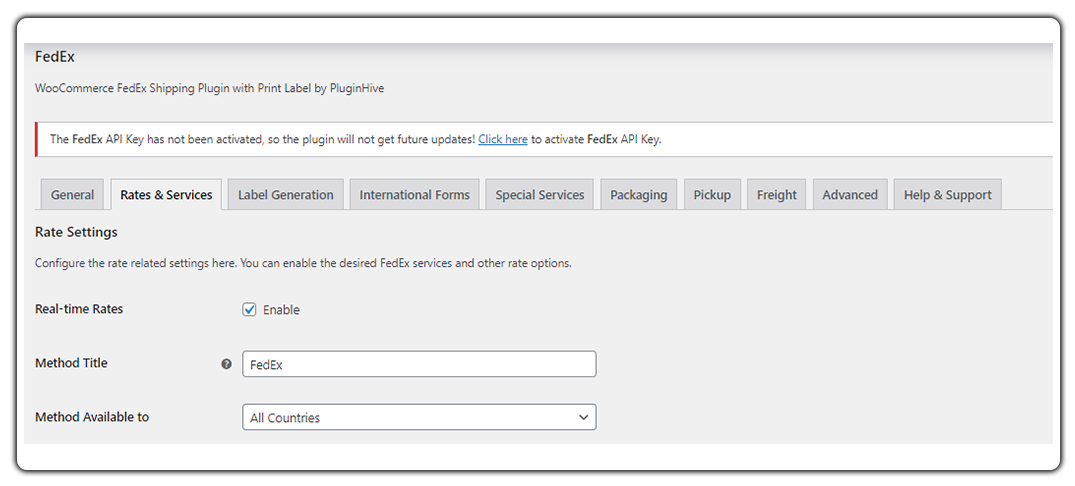Image resolution: width=1075 pixels, height=486 pixels.
Task: Switch to the General tab
Action: tap(72, 195)
